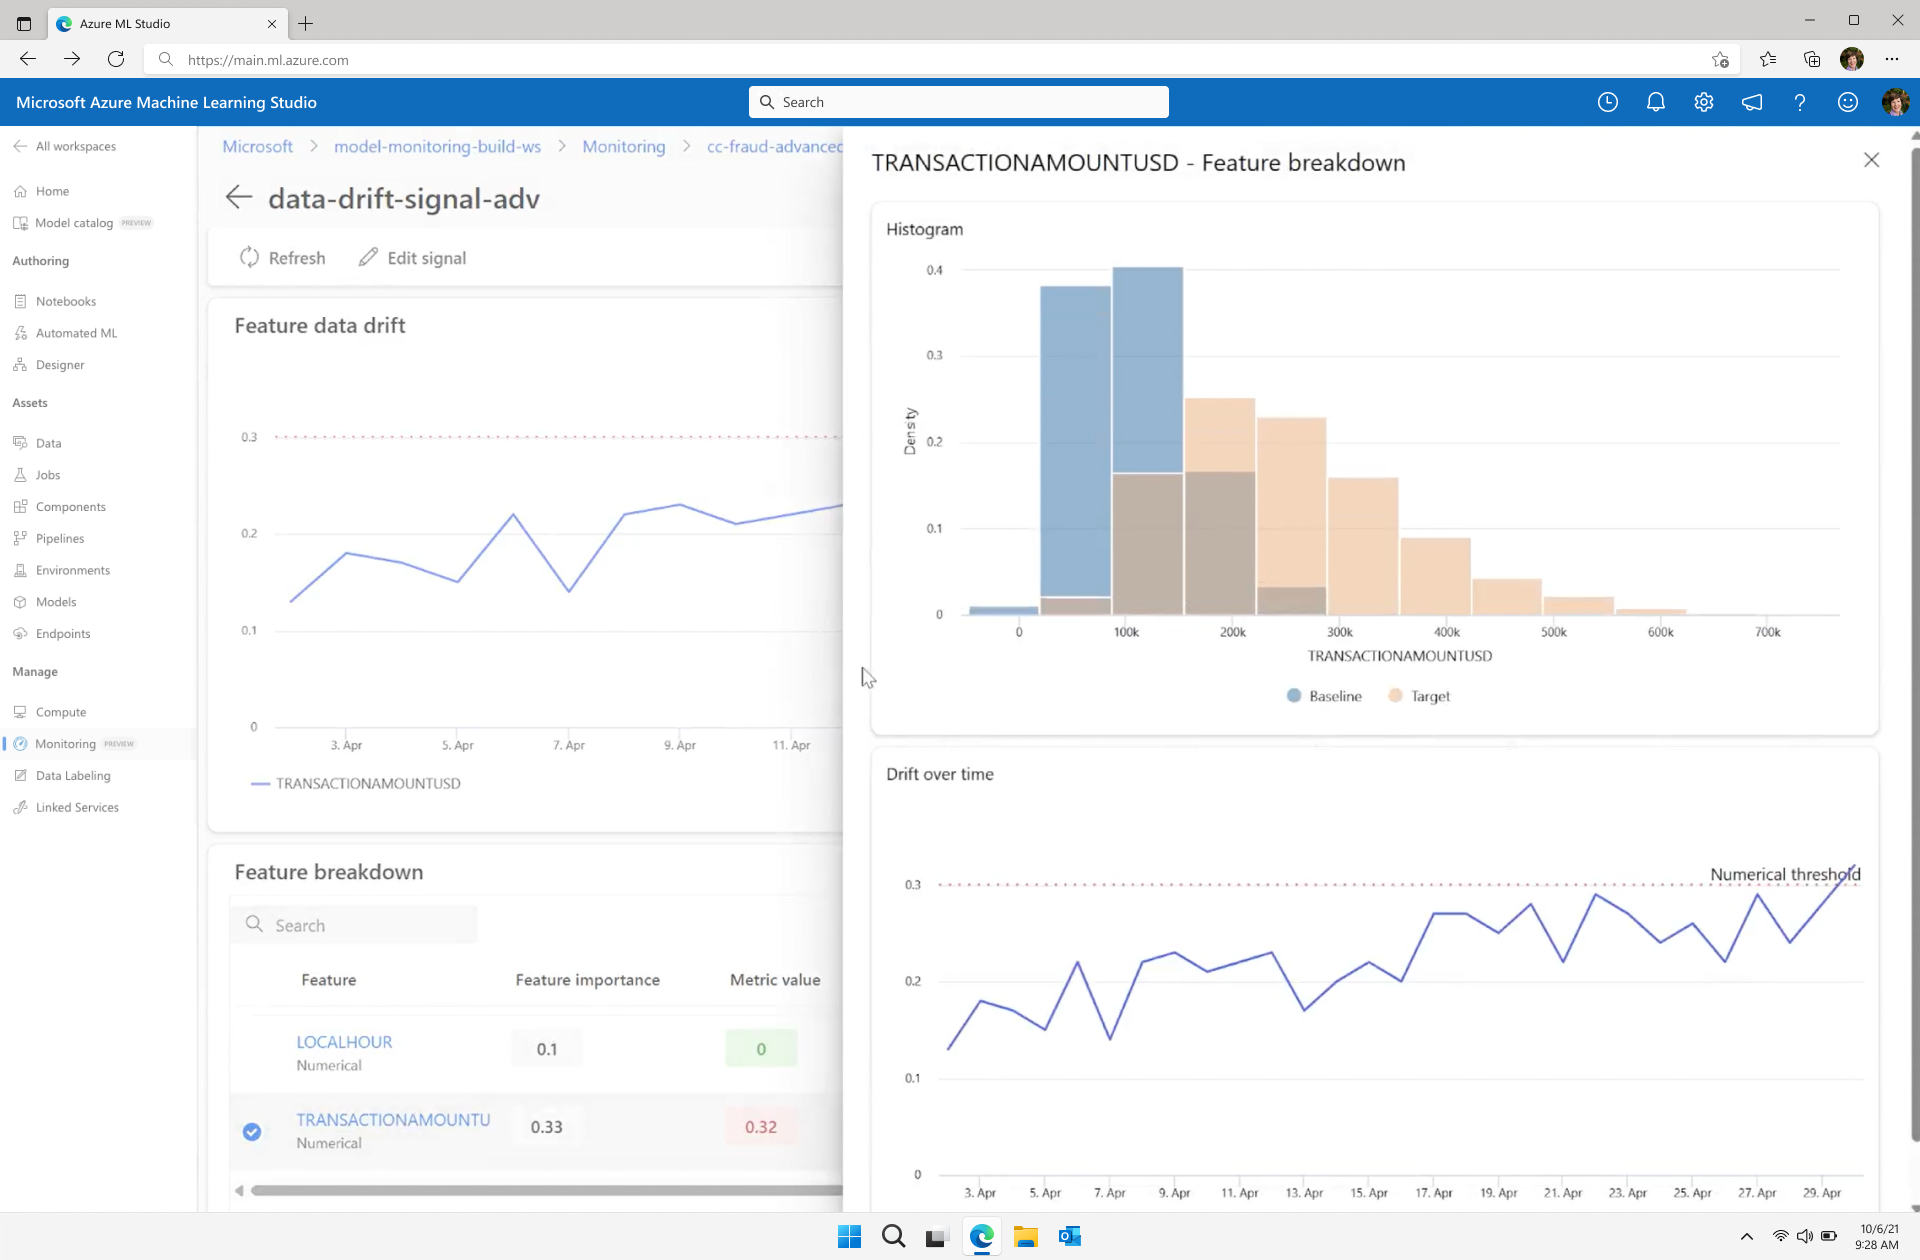Open Monitoring in the left sidebar
The height and width of the screenshot is (1260, 1920).
pos(65,744)
